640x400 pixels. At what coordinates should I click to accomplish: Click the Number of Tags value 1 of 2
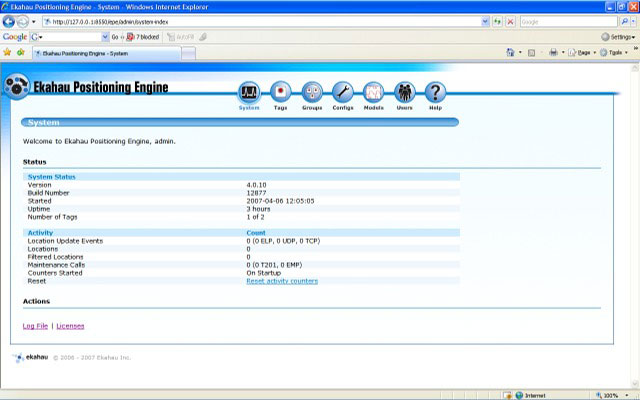[x=255, y=217]
